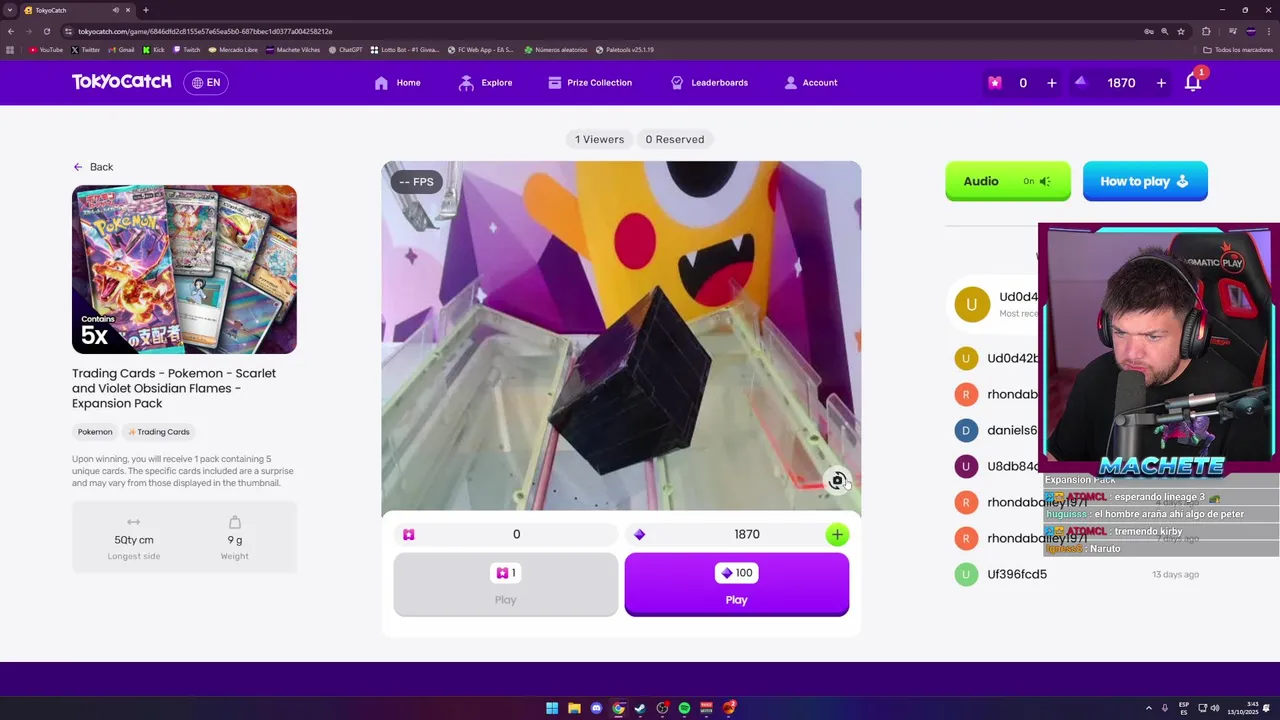
Task: Reload the page
Action: click(x=46, y=31)
